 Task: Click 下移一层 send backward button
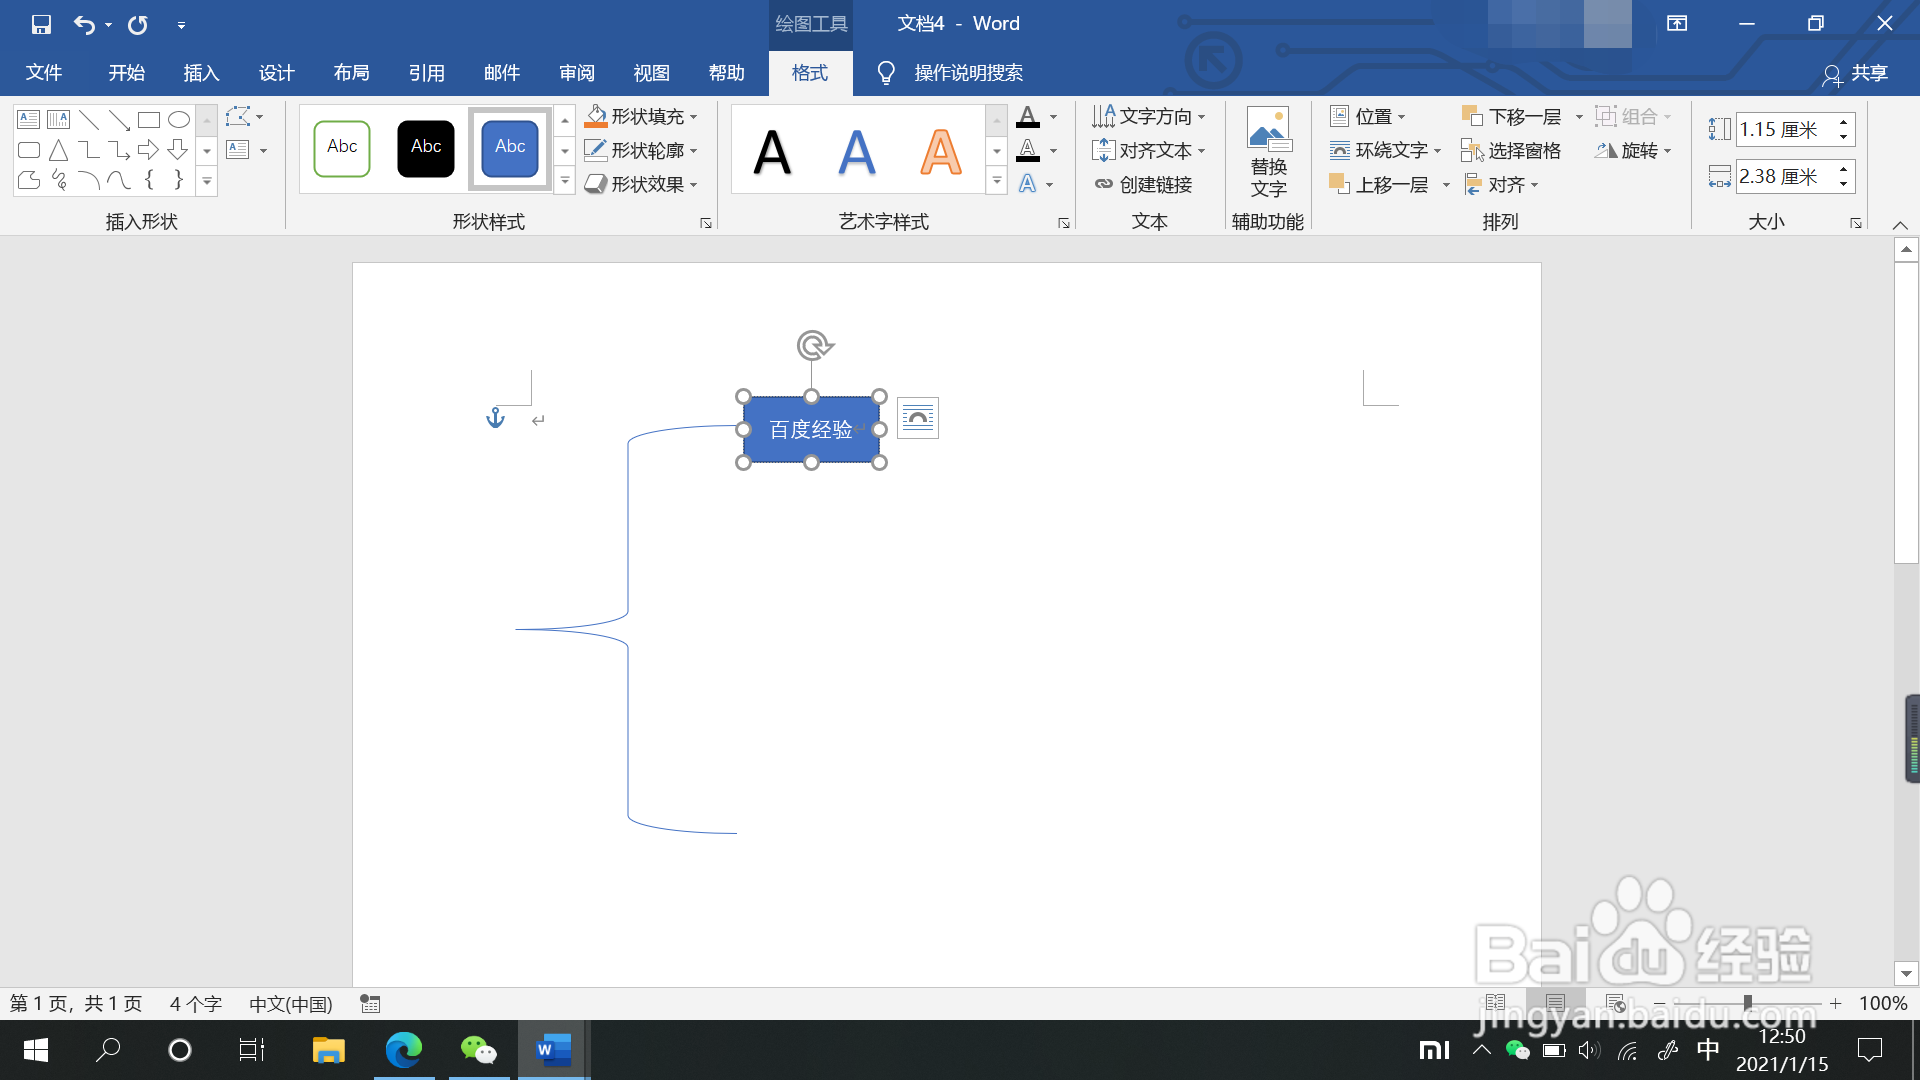[1512, 117]
